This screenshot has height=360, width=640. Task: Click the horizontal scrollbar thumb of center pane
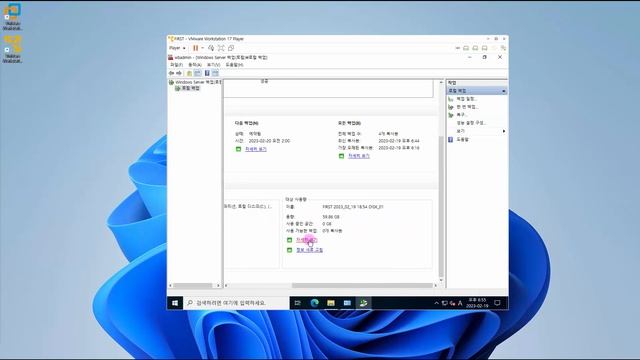362,285
